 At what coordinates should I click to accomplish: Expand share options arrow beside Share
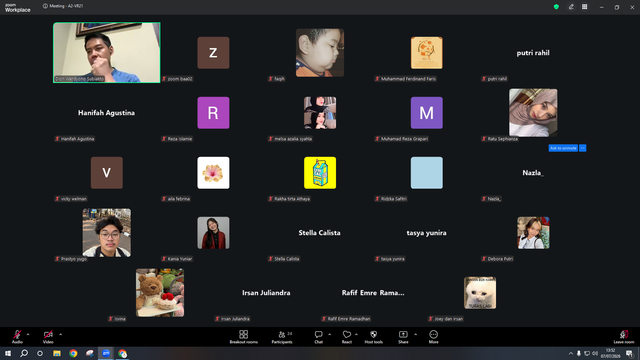(416, 334)
